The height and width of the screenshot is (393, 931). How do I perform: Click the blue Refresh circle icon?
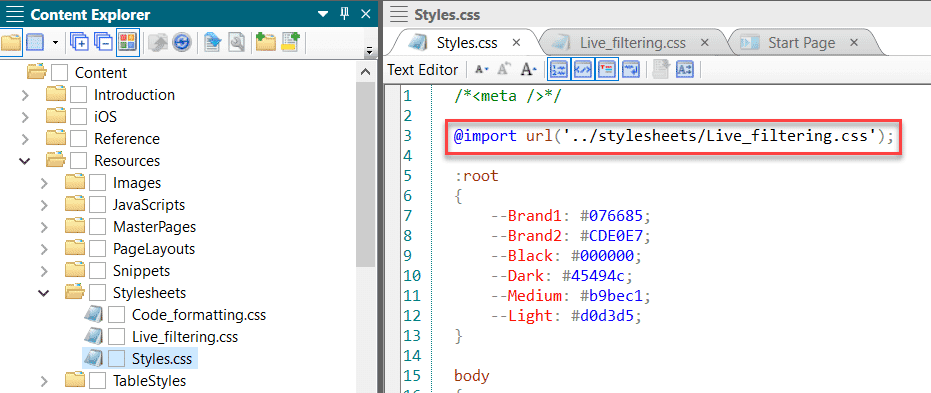[181, 42]
